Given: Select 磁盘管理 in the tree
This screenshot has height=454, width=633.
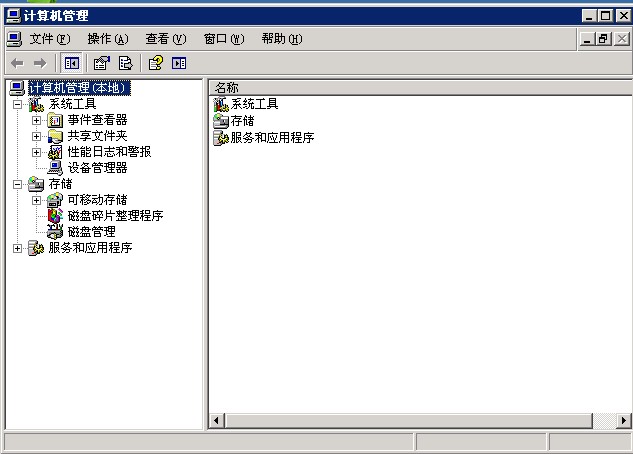Looking at the screenshot, I should tap(92, 232).
